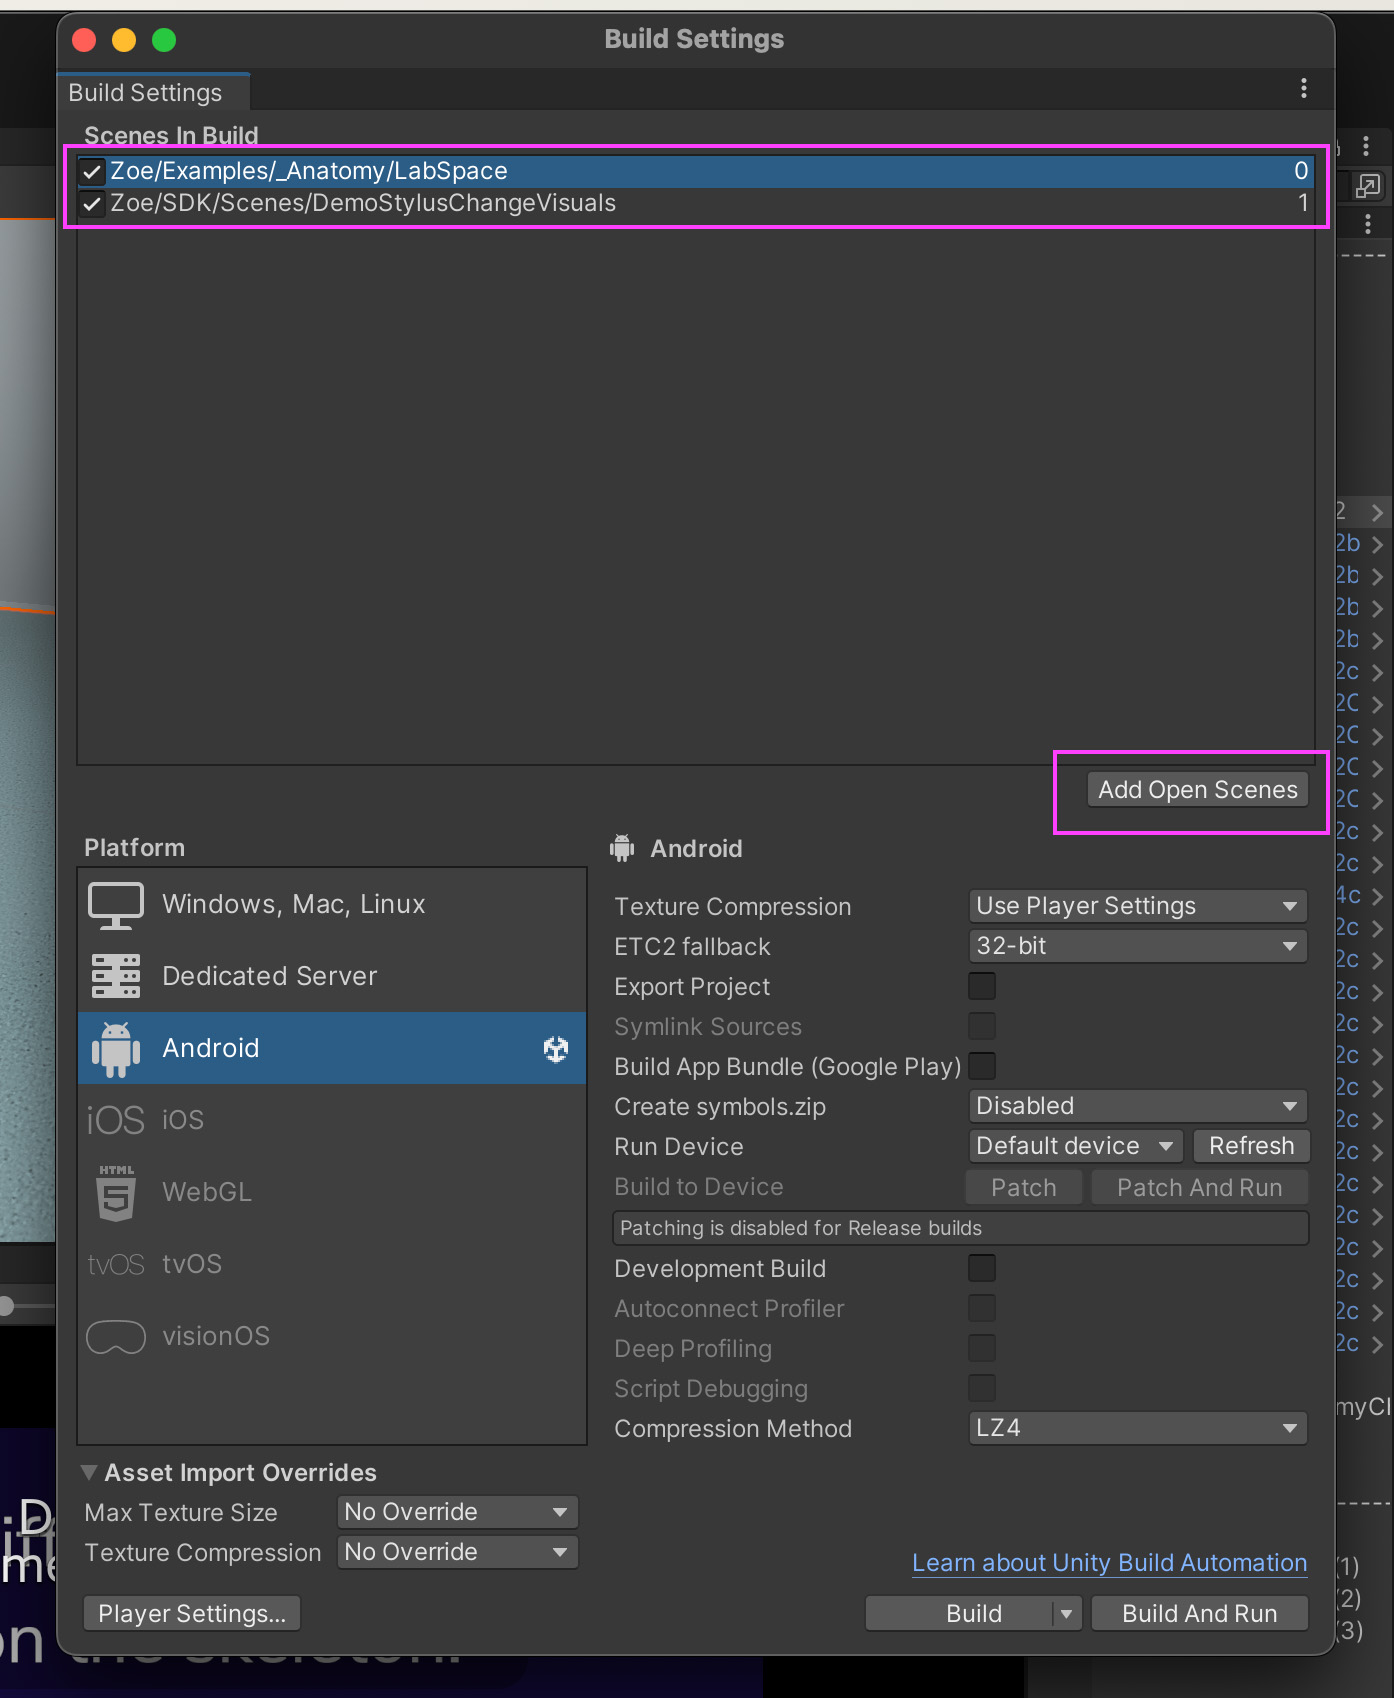This screenshot has height=1698, width=1394.
Task: Open the Asset Import Texture Compression dropdown
Action: (458, 1552)
